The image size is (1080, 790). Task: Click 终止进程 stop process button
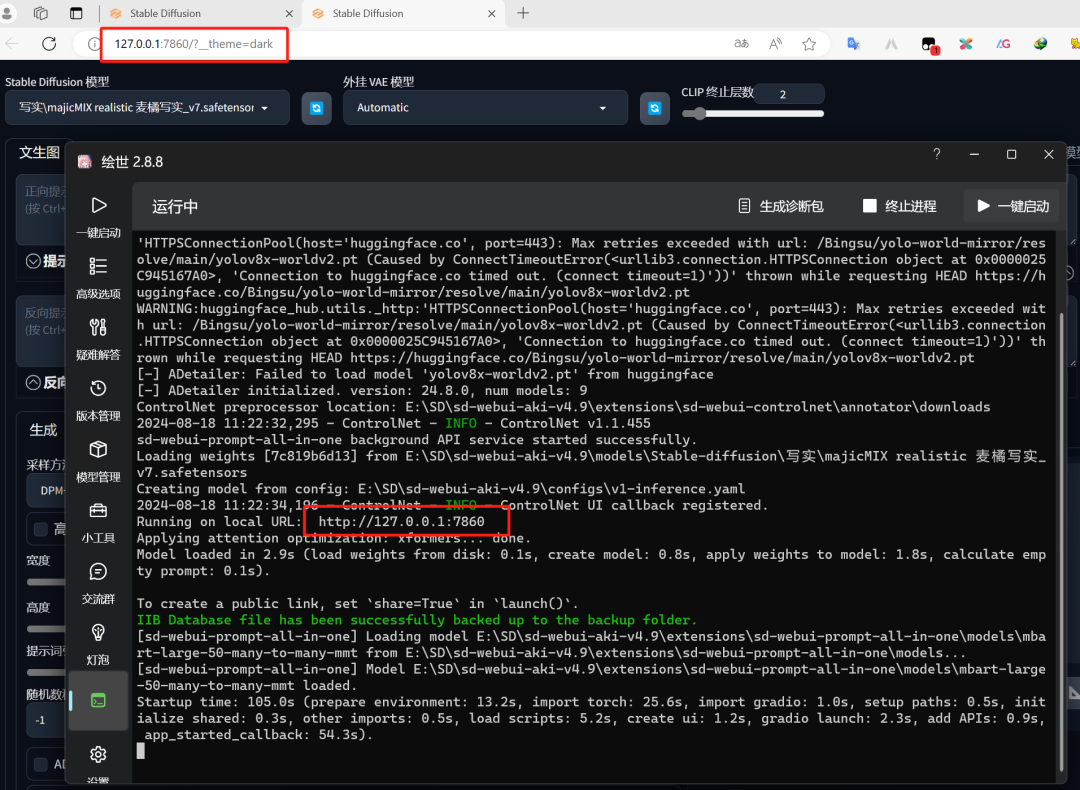(x=900, y=206)
